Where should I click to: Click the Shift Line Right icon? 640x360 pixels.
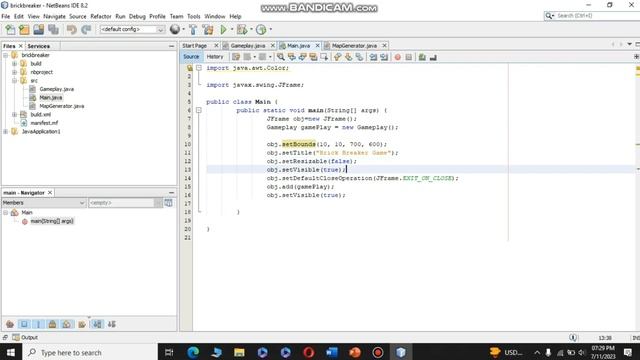click(384, 57)
